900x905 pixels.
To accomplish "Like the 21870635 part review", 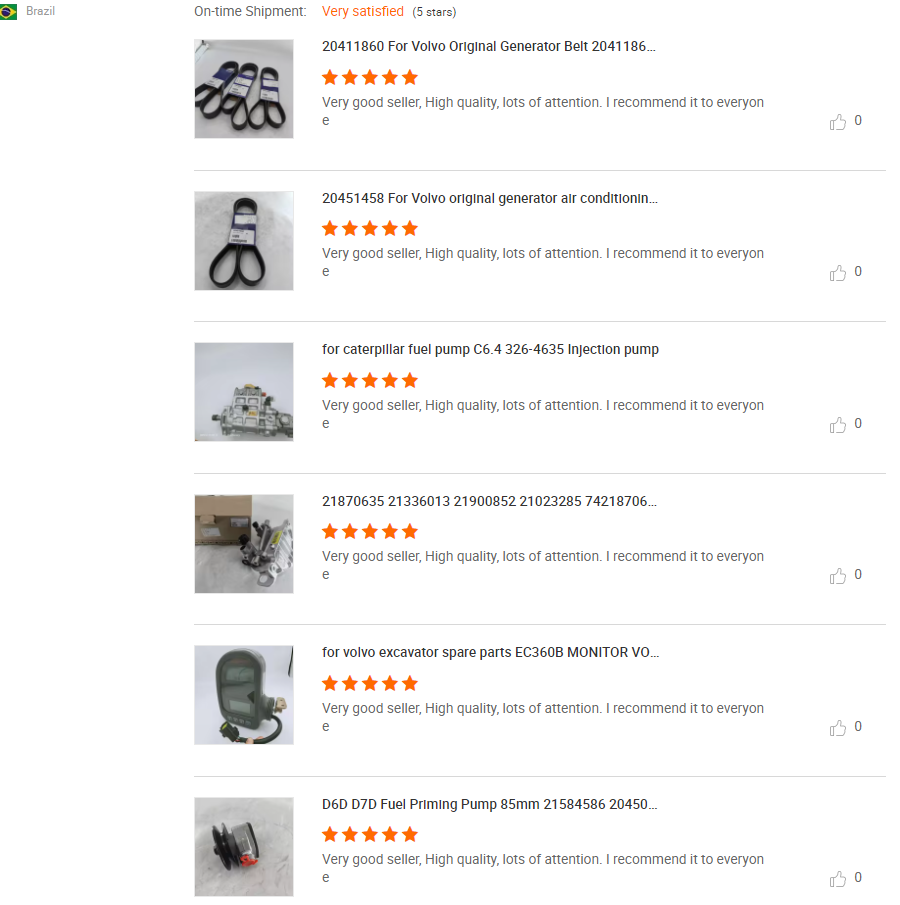I will coord(838,576).
